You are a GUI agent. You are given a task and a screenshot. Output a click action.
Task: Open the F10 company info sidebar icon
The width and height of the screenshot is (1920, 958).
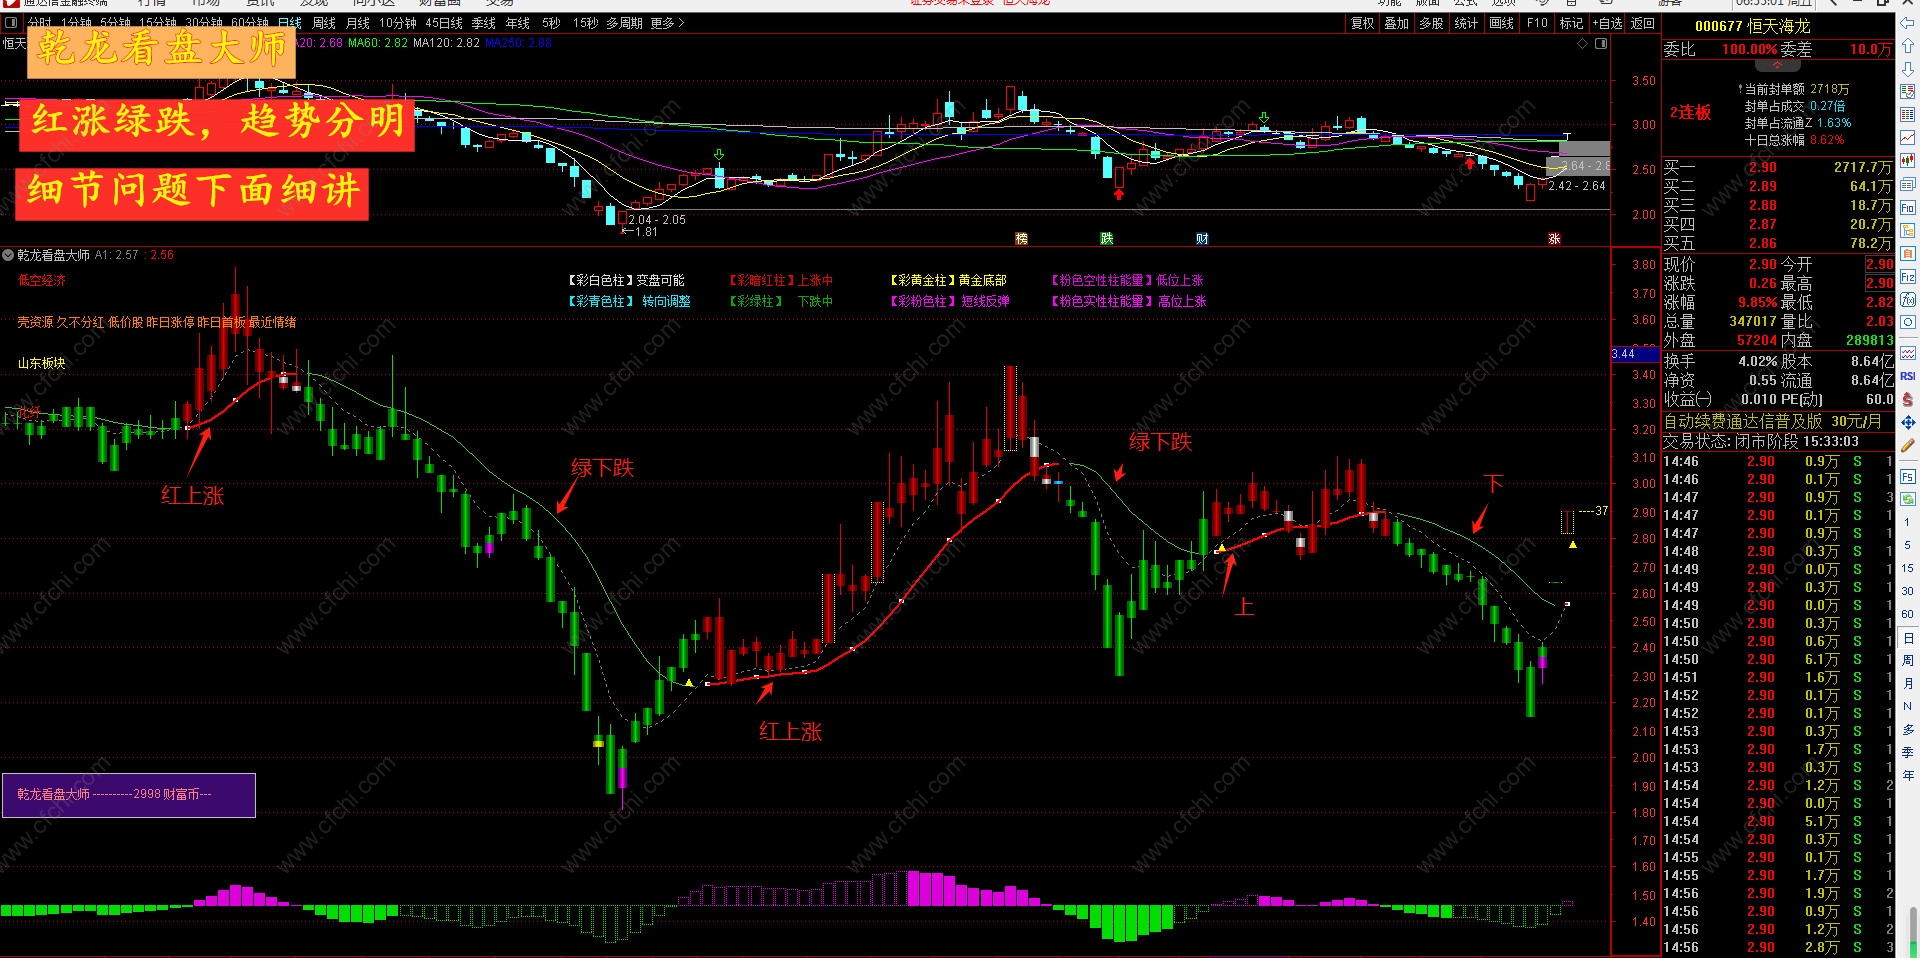1908,207
